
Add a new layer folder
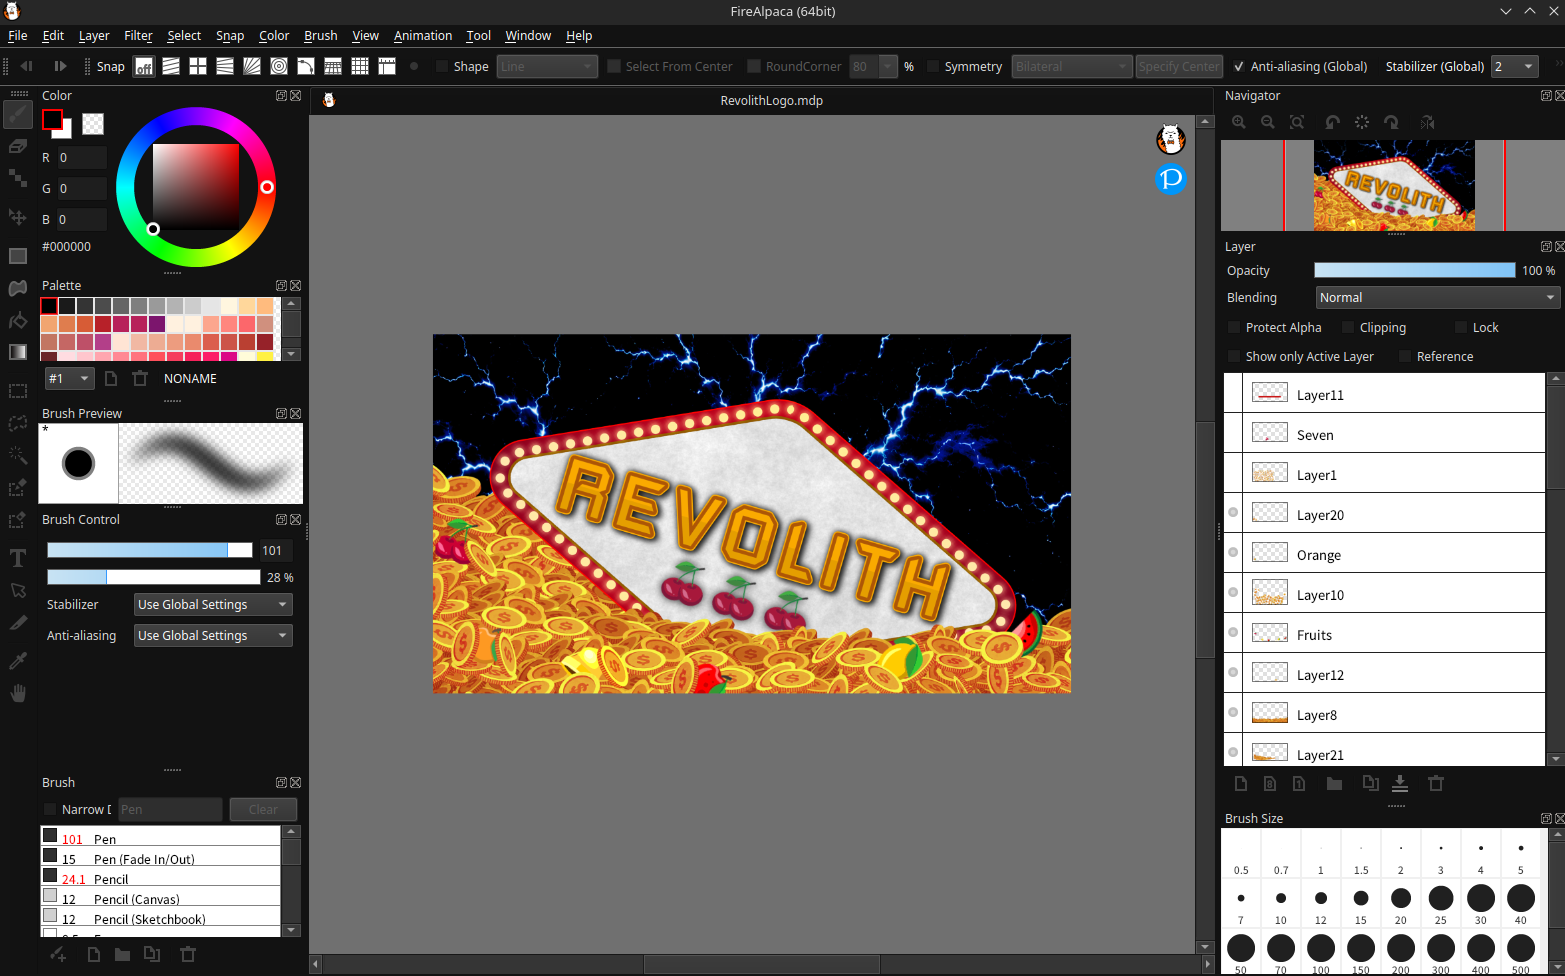1334,783
